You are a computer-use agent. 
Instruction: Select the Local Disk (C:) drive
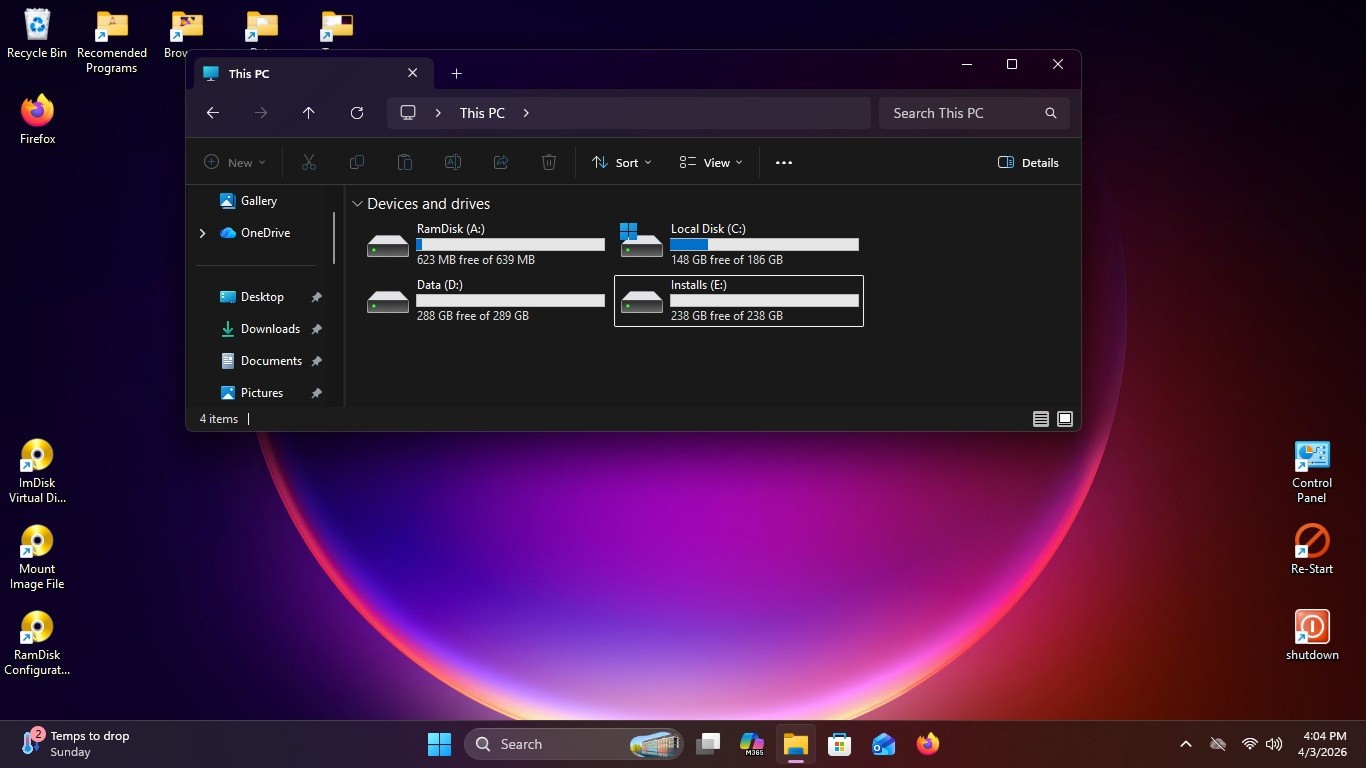tap(739, 245)
